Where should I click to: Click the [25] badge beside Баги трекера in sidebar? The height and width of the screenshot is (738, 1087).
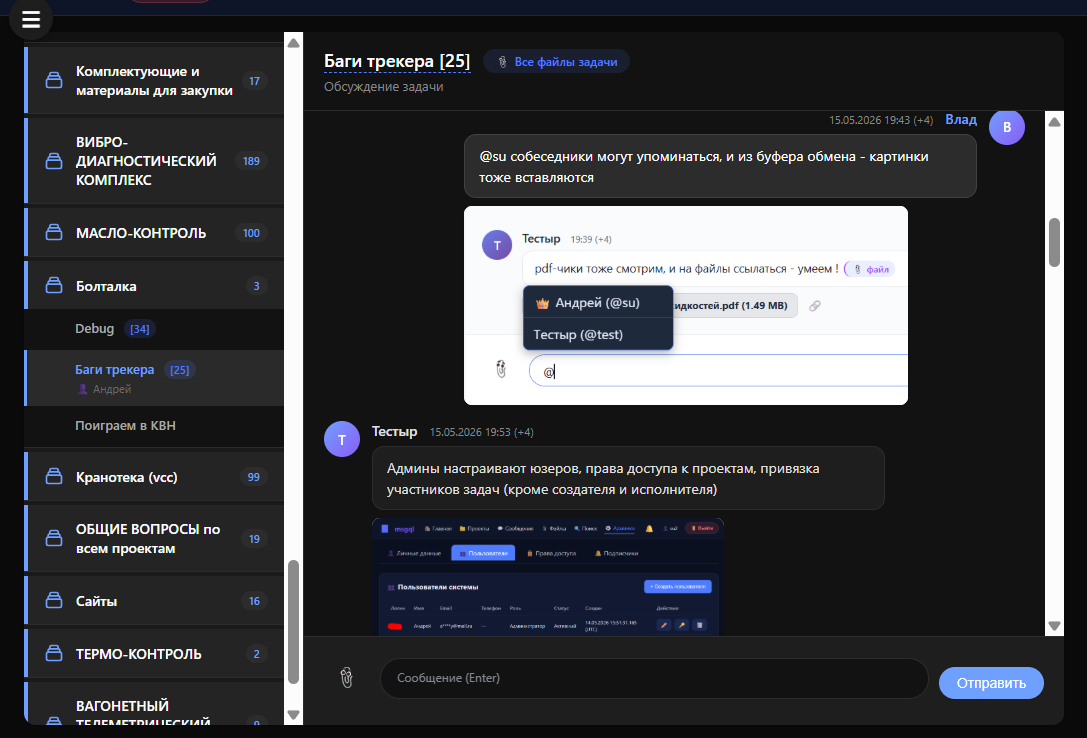(180, 370)
